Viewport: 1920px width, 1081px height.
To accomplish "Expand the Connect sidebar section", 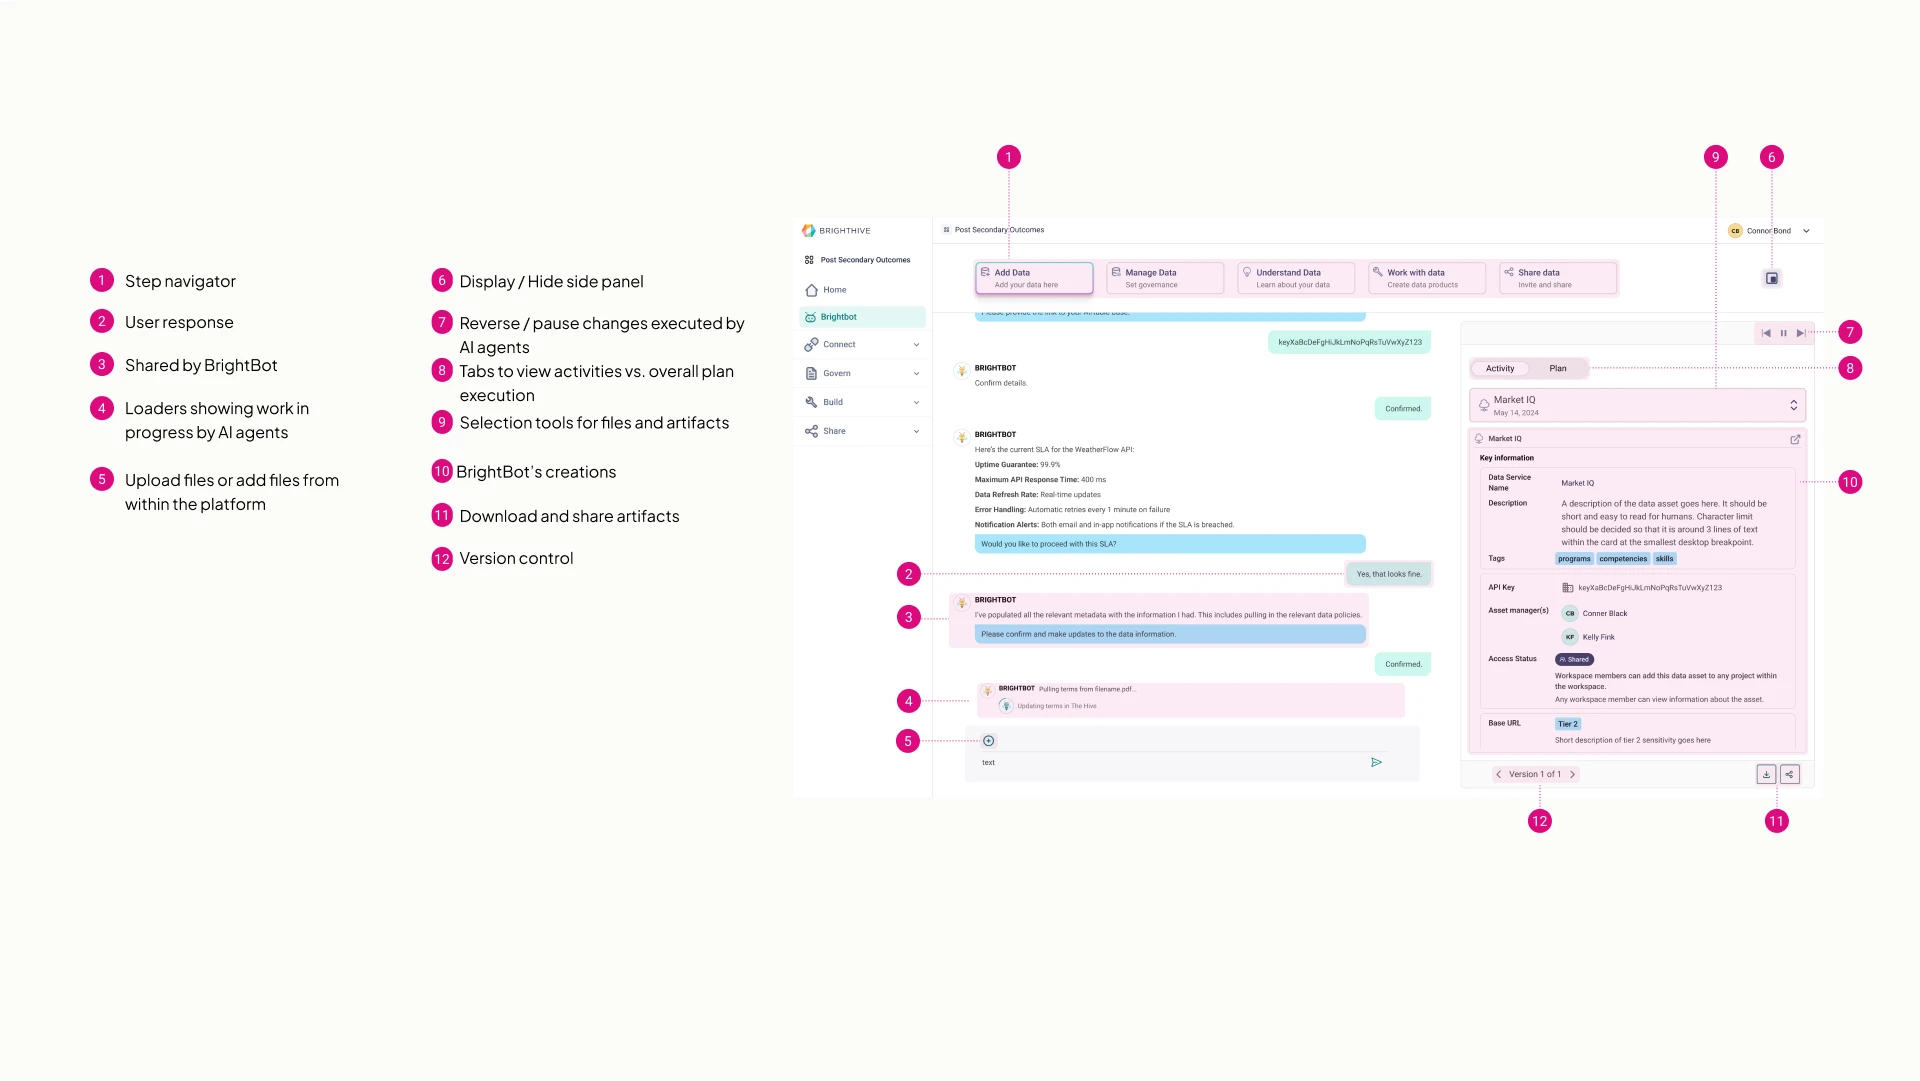I will pyautogui.click(x=916, y=345).
